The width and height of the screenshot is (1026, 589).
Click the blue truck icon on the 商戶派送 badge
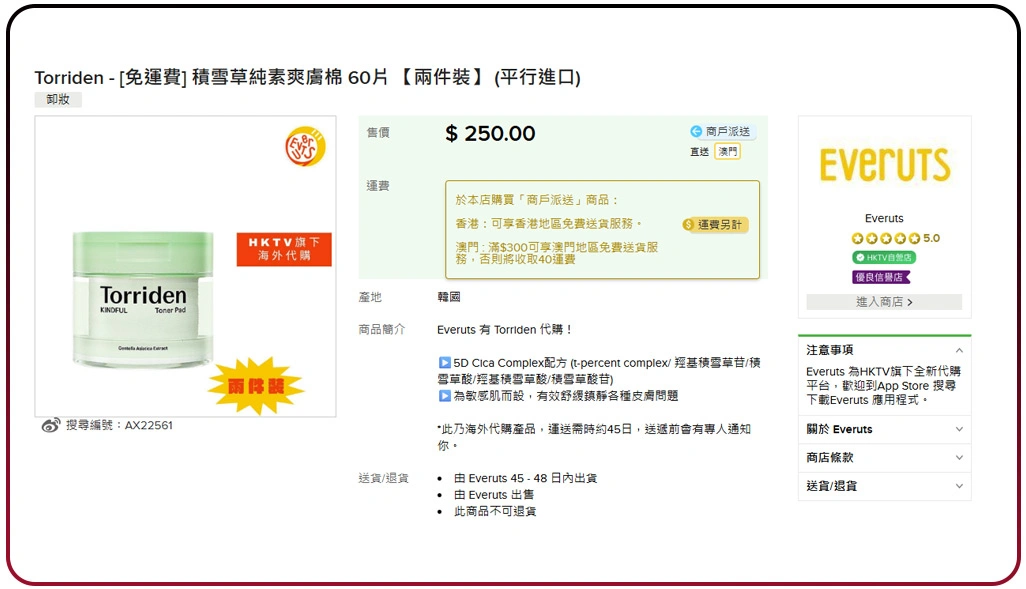[x=694, y=131]
